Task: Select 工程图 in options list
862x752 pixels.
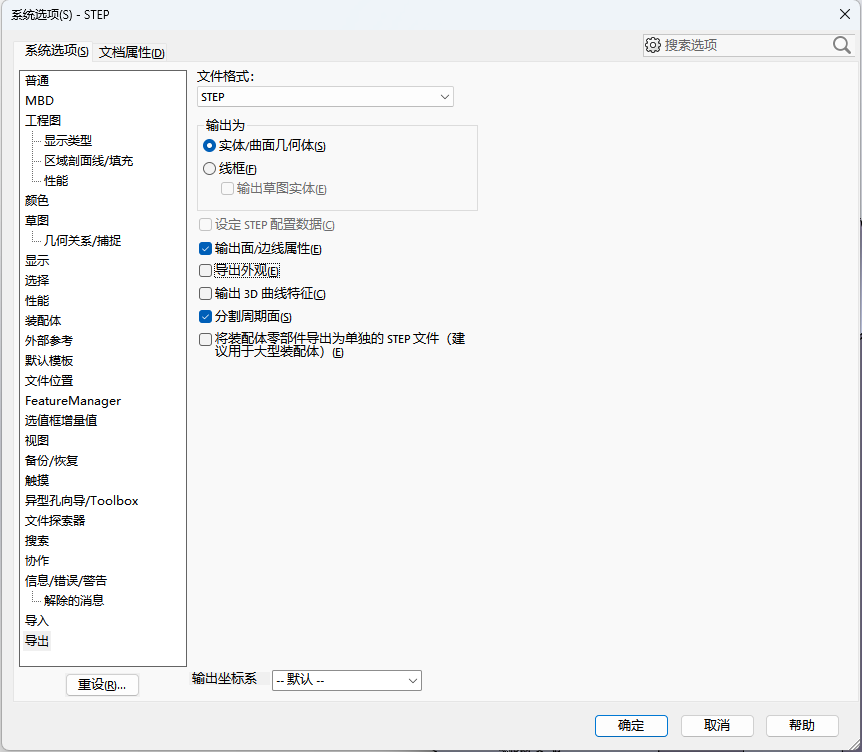Action: click(x=43, y=120)
